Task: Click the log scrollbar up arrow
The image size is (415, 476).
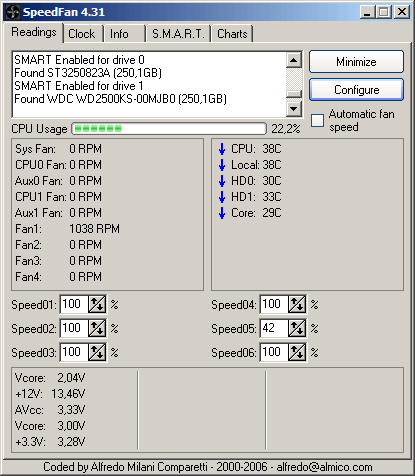Action: point(294,60)
